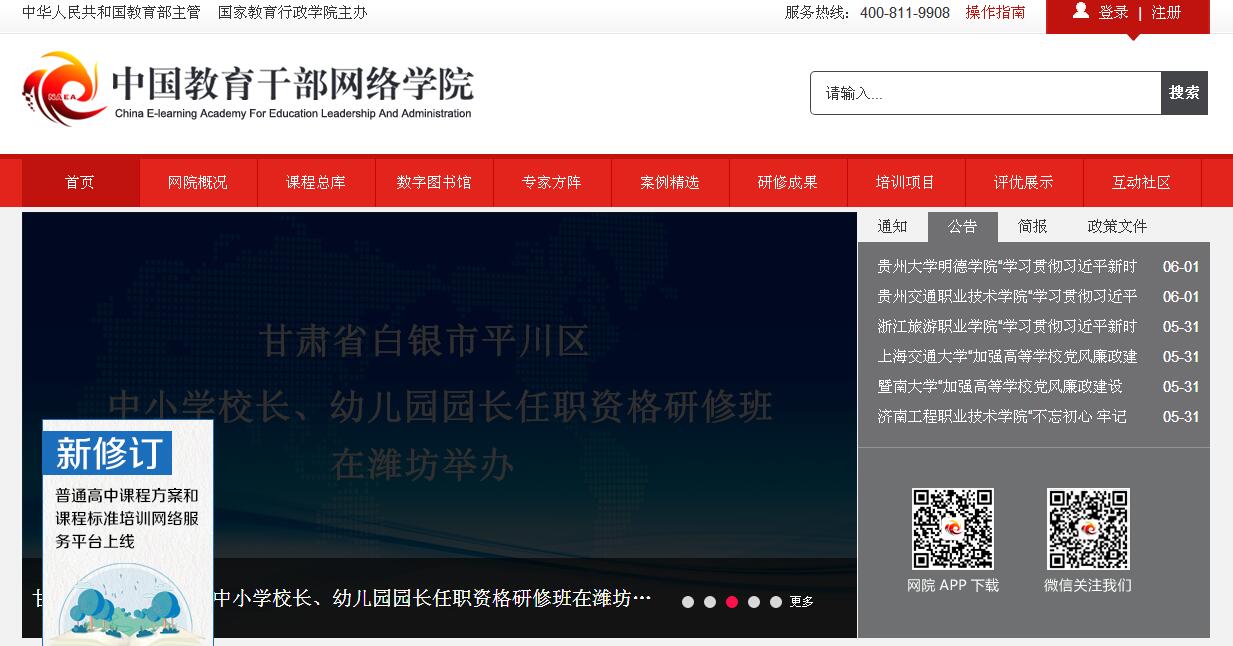This screenshot has height=646, width=1233.
Task: Select the fourth carousel dot
Action: 754,602
